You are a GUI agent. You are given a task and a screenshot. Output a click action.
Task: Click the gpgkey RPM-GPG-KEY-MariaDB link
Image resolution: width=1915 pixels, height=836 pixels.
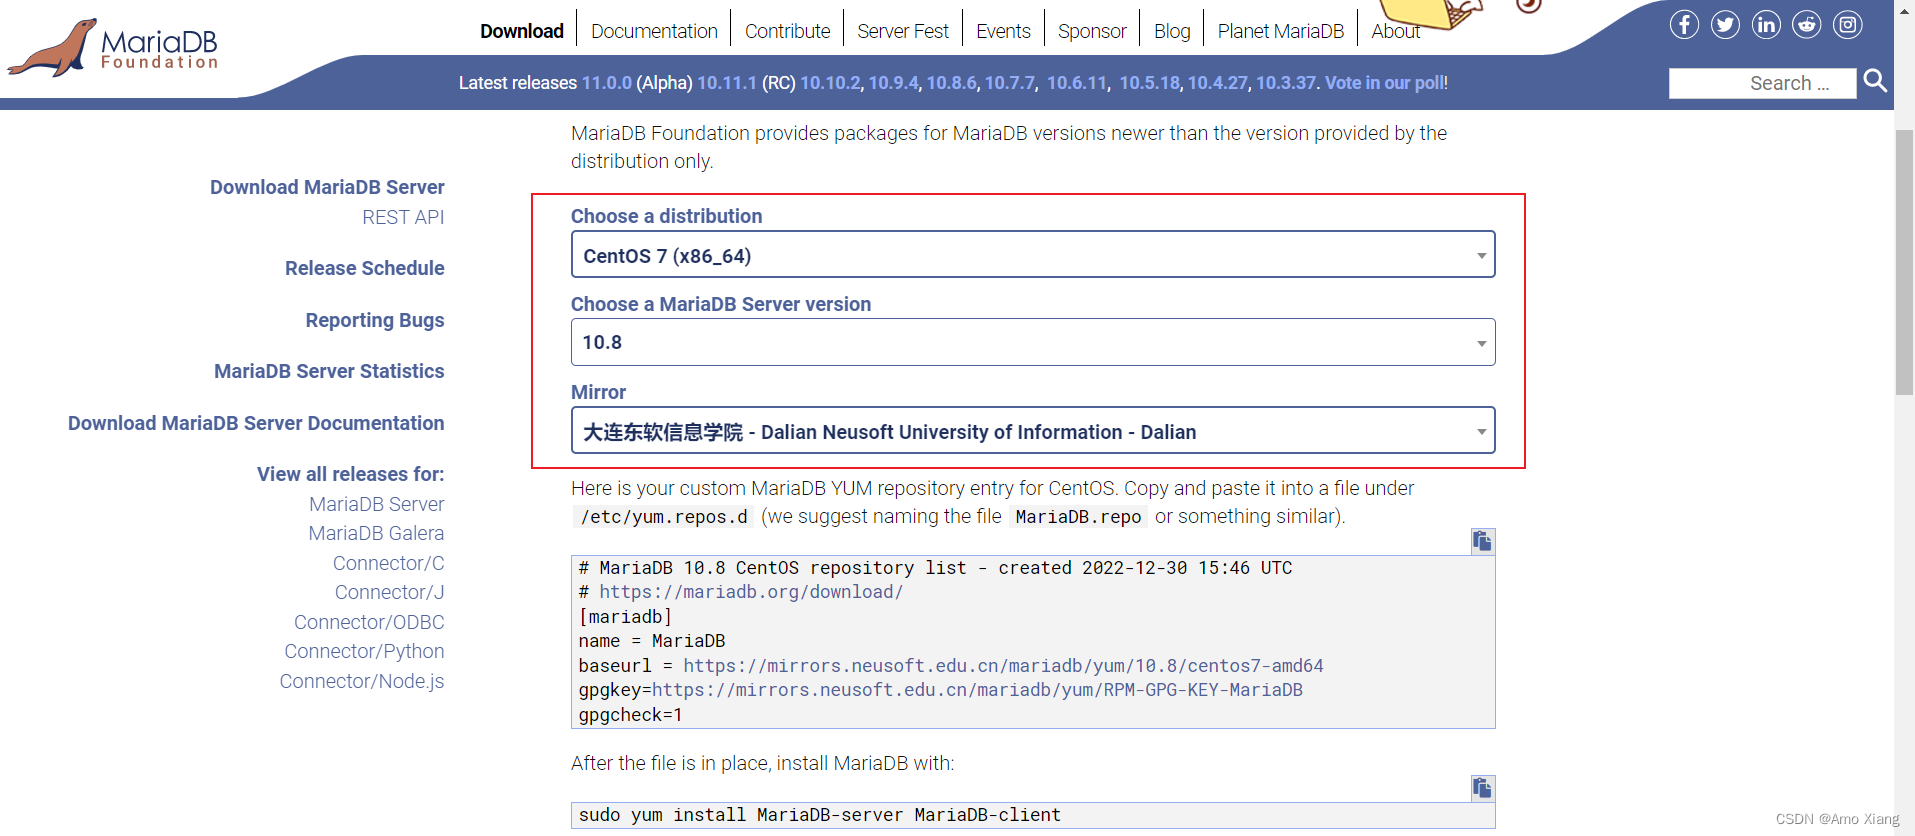[977, 690]
